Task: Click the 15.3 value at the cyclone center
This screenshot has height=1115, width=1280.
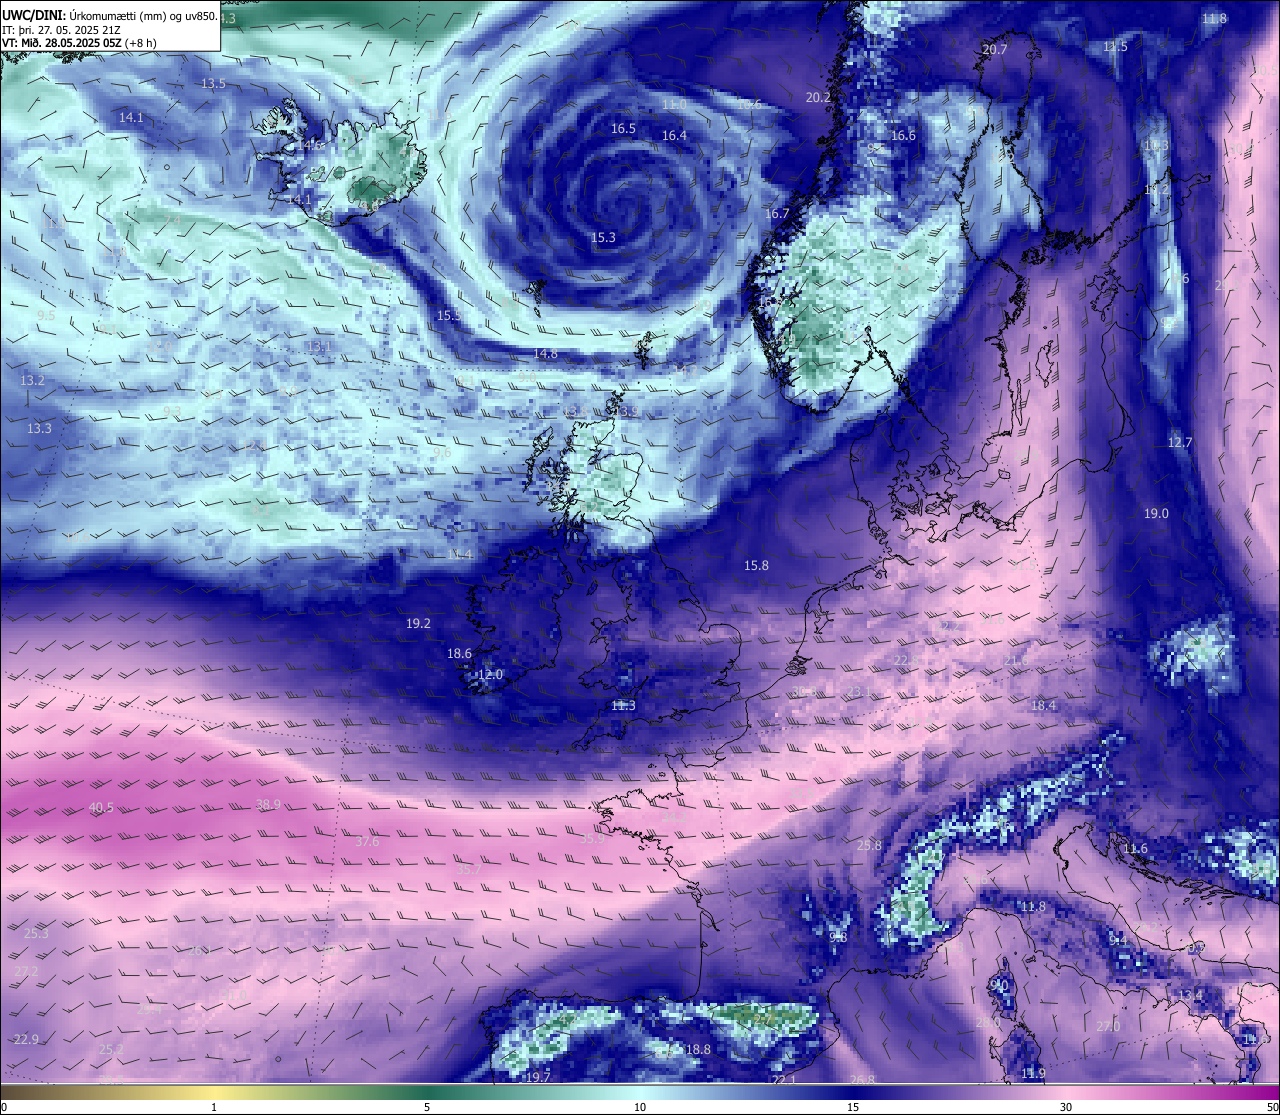Action: [603, 238]
